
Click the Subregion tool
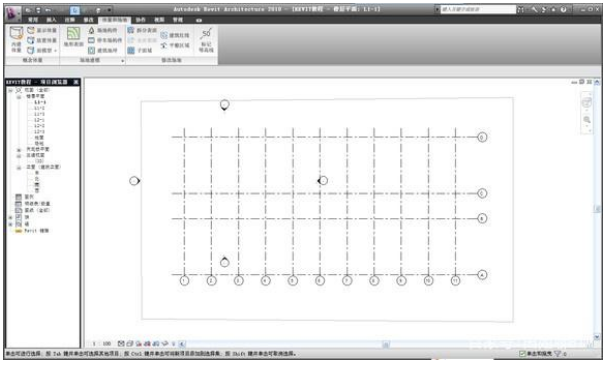pos(140,50)
